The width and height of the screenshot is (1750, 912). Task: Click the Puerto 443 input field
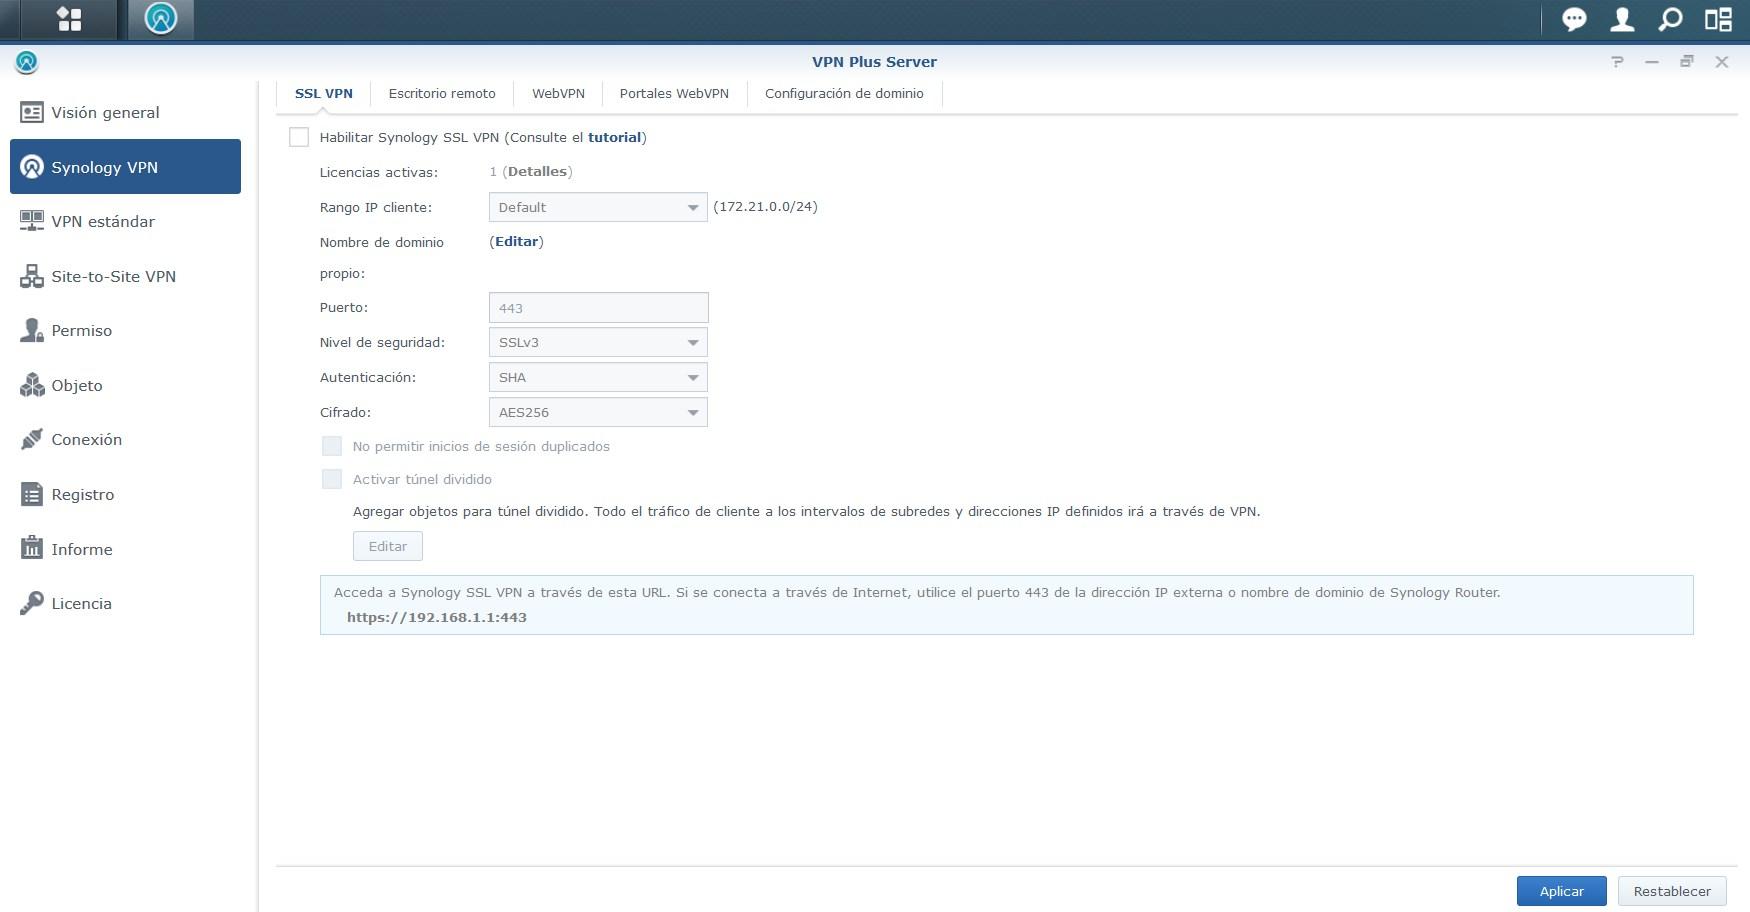tap(598, 307)
